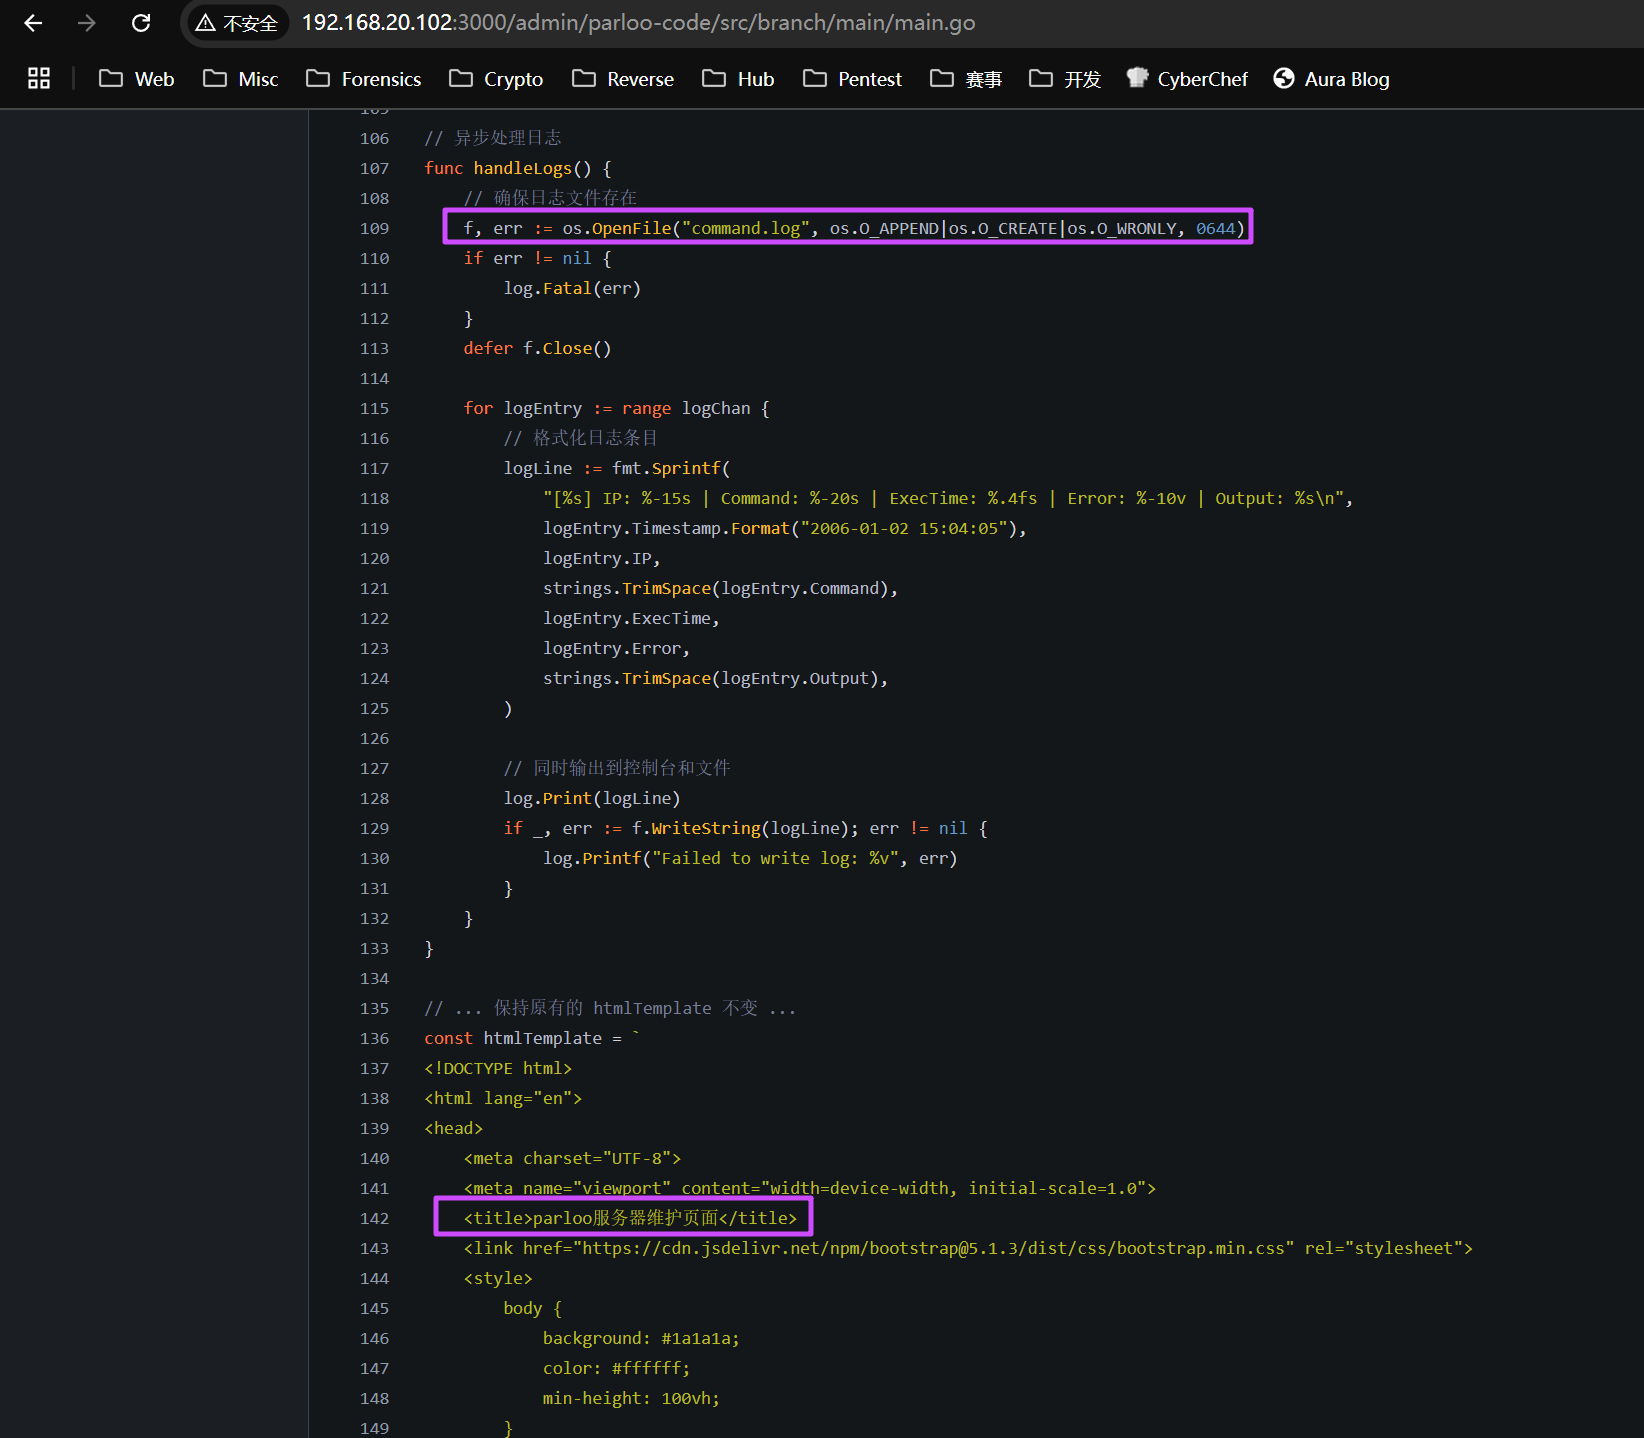1644x1438 pixels.
Task: Expand the Hub bookmarks folder
Action: pos(738,79)
